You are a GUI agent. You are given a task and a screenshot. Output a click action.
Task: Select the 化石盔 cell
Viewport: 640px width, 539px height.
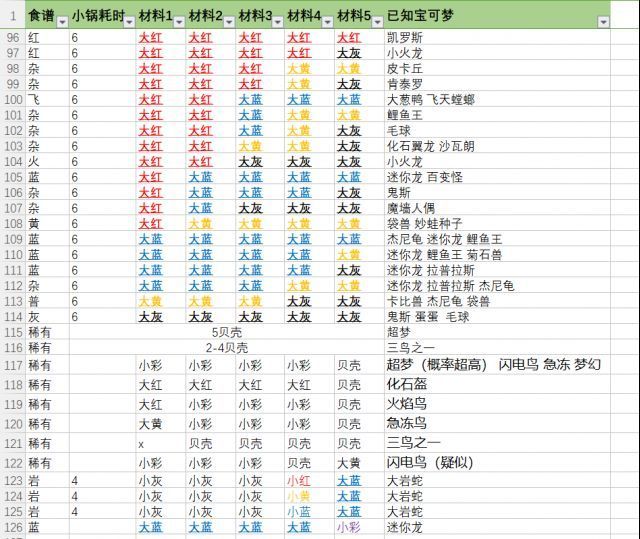click(x=497, y=384)
